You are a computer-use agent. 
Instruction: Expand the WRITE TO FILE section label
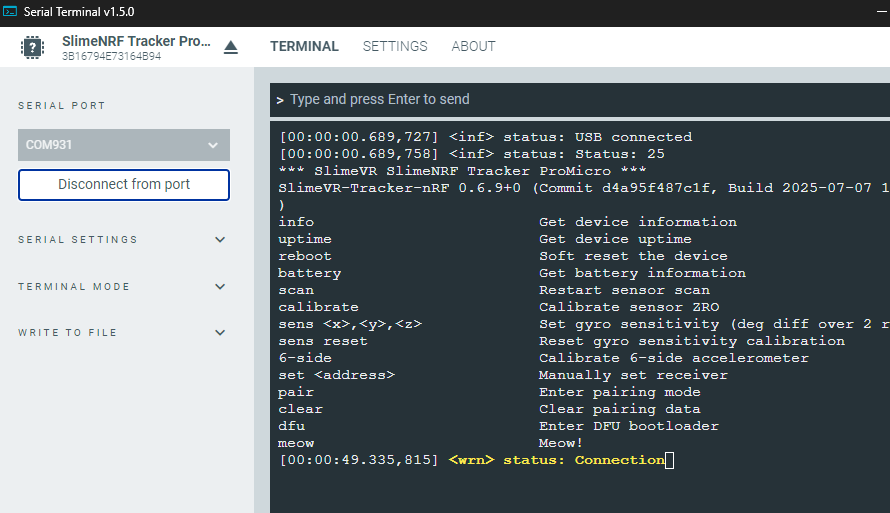[67, 333]
